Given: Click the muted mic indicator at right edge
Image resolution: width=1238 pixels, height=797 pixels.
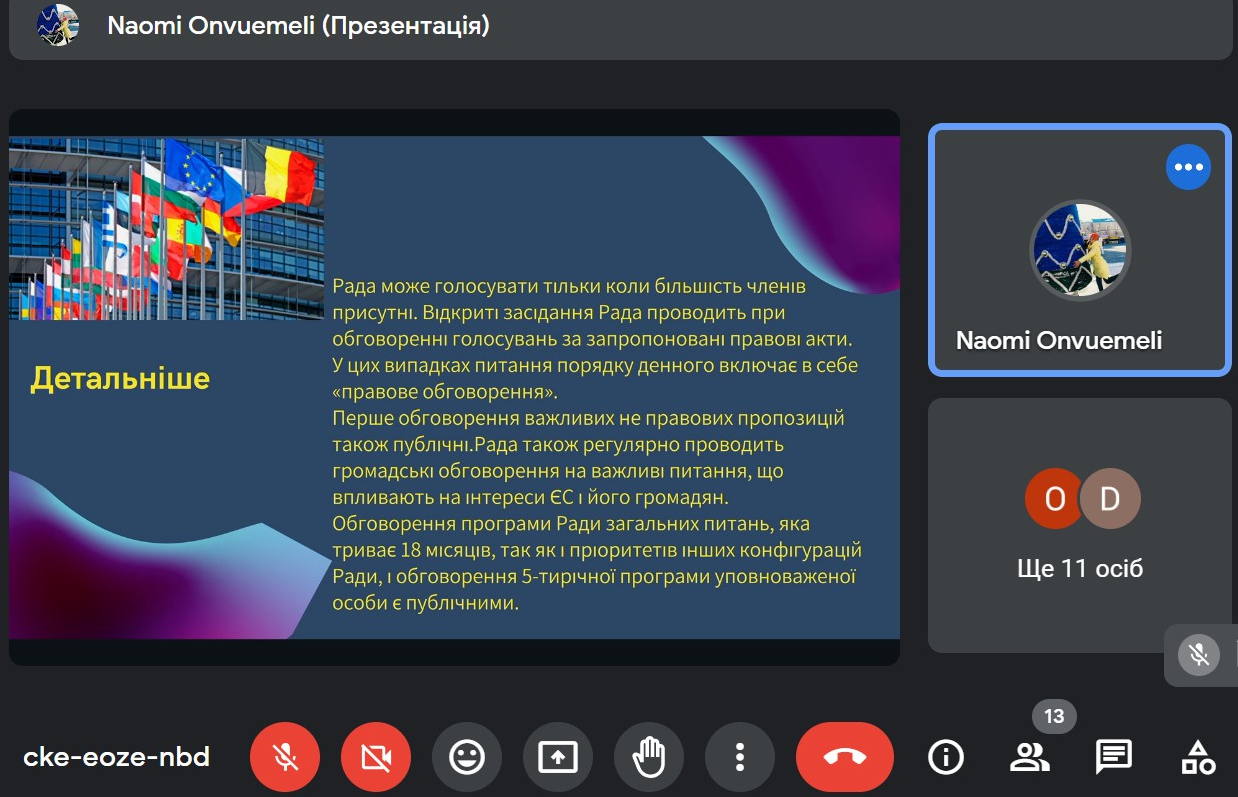Looking at the screenshot, I should pos(1199,655).
